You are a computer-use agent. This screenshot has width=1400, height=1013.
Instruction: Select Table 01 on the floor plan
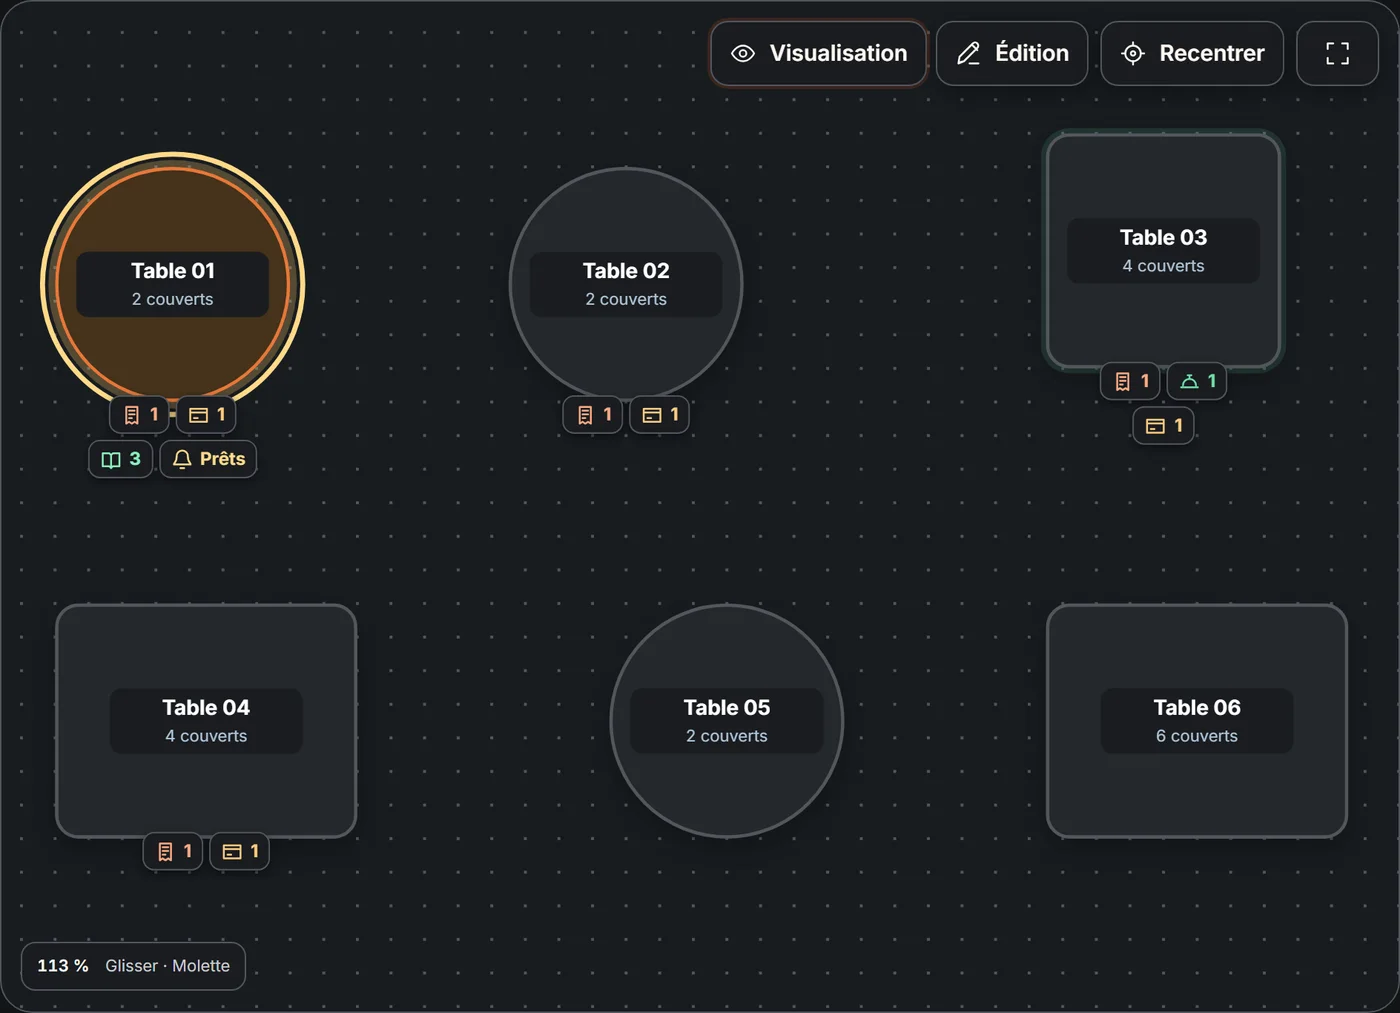[173, 284]
